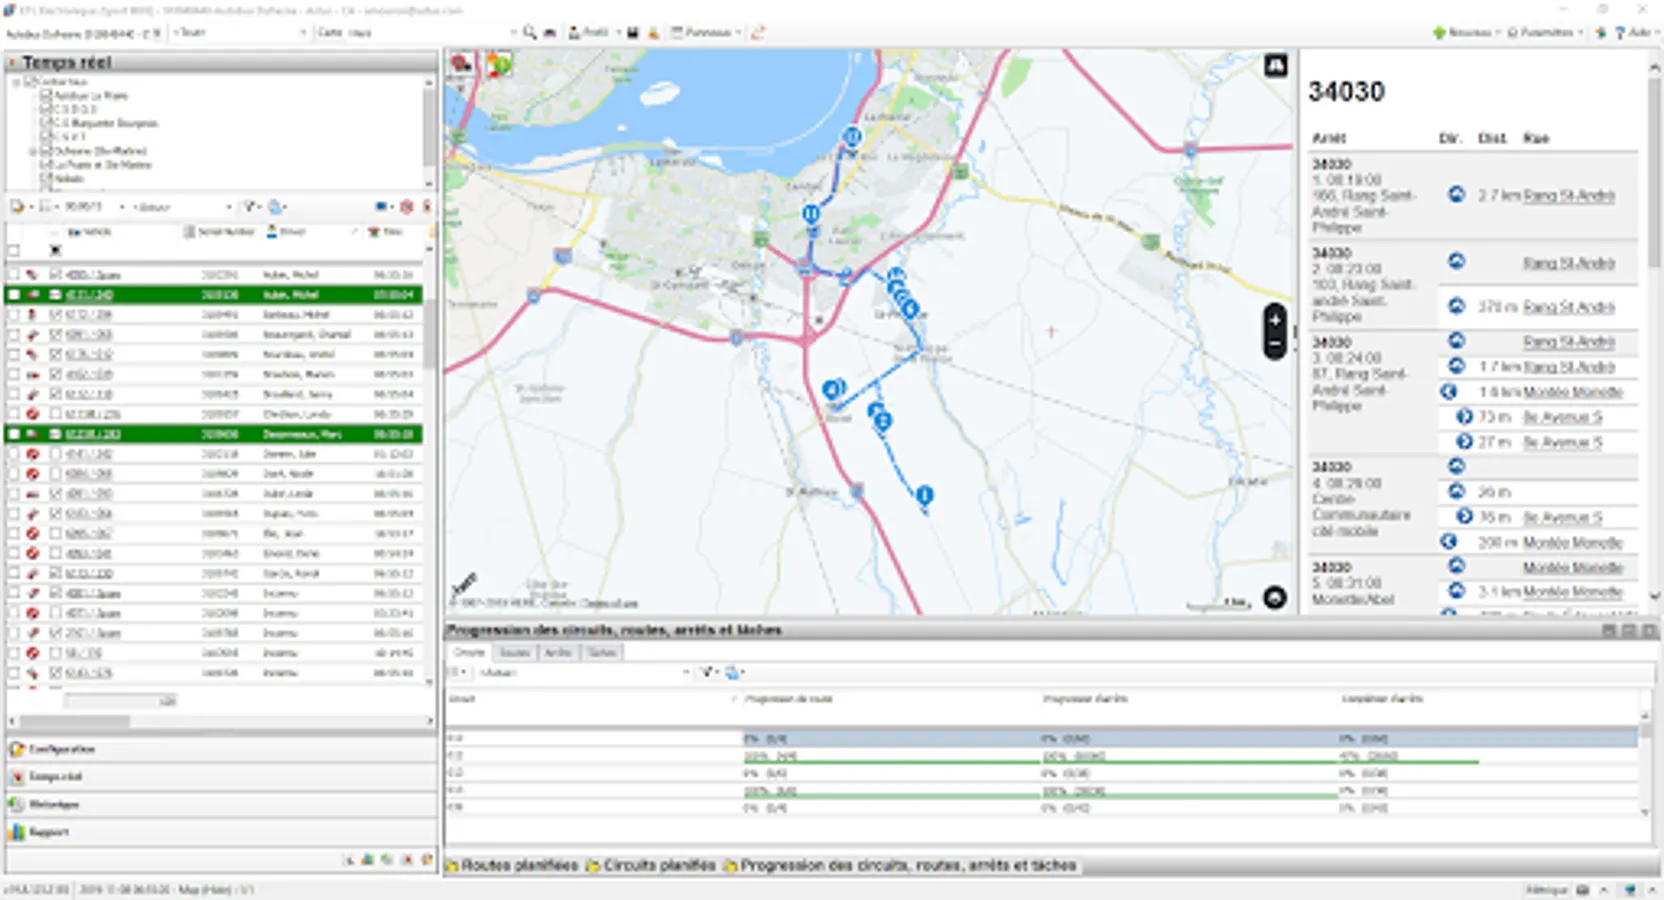Click the Aide help question mark icon
Screen dimensions: 1664x900
pyautogui.click(x=1620, y=32)
